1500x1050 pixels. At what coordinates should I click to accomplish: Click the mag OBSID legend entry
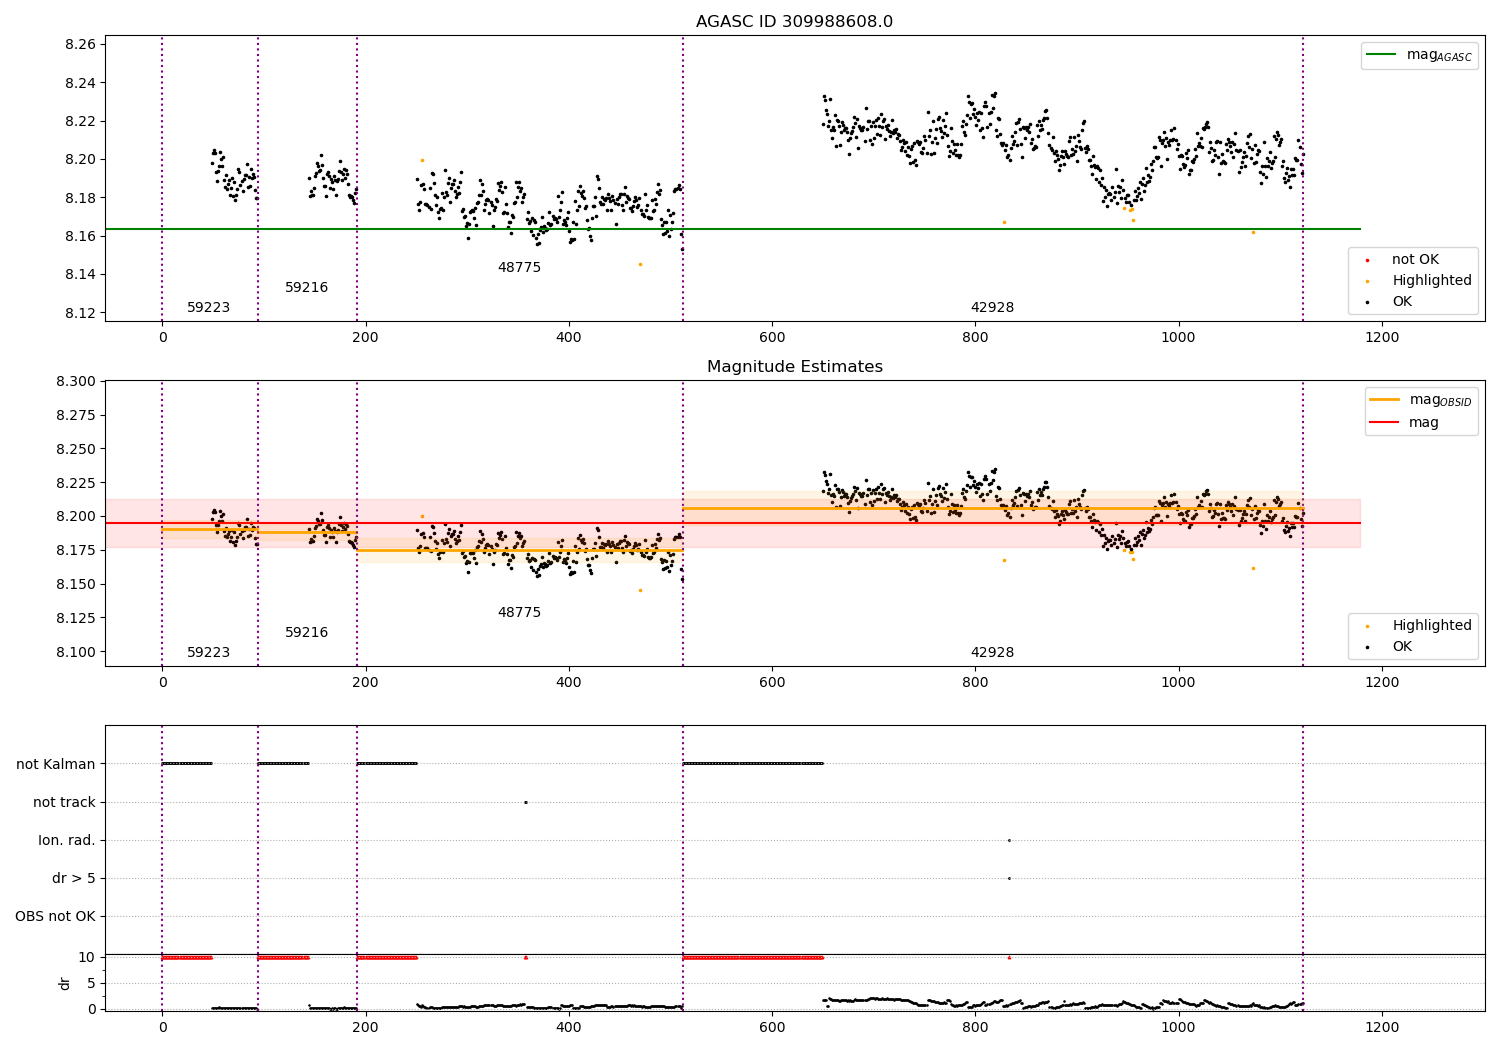[x=1421, y=400]
